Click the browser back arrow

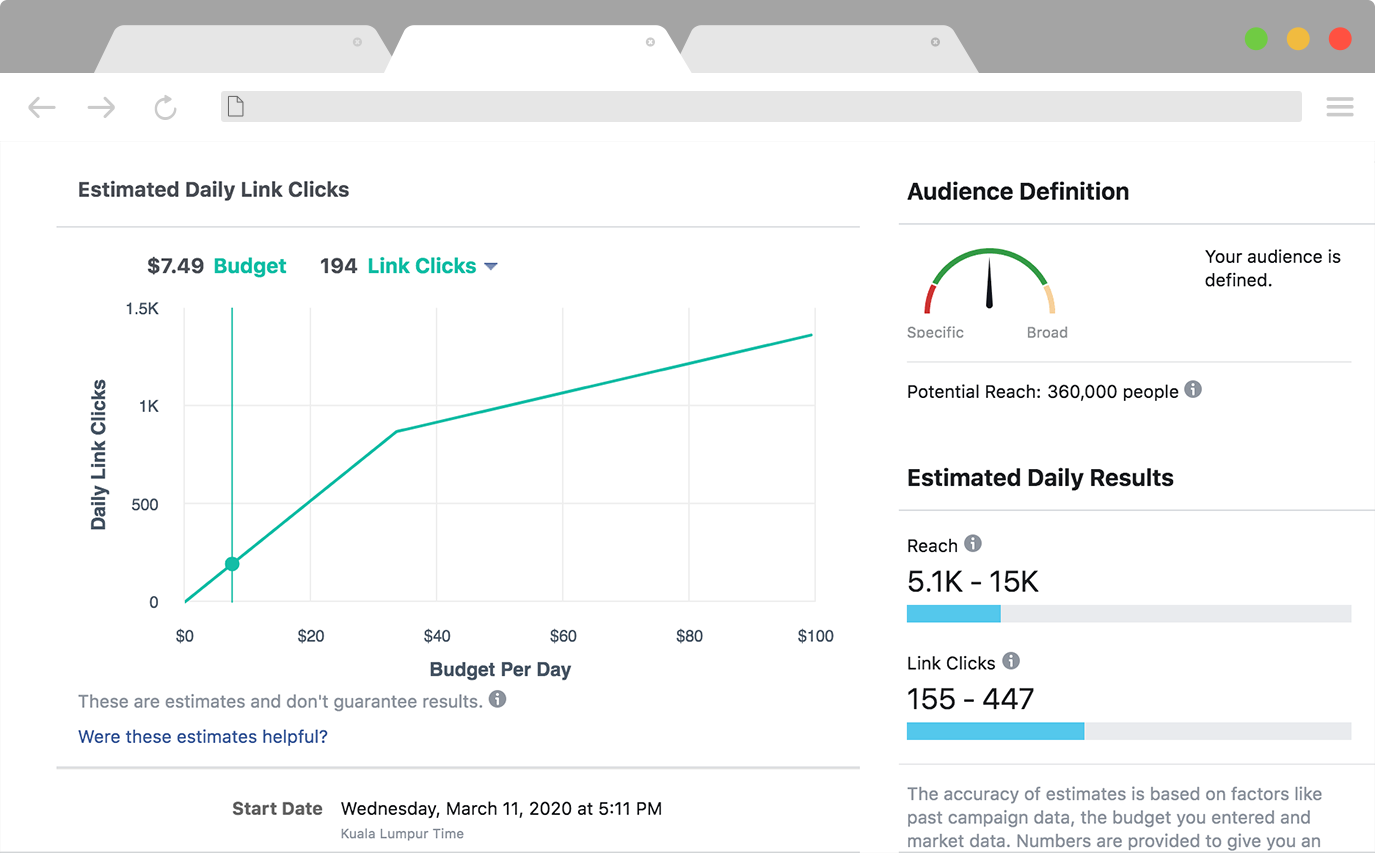click(x=41, y=107)
